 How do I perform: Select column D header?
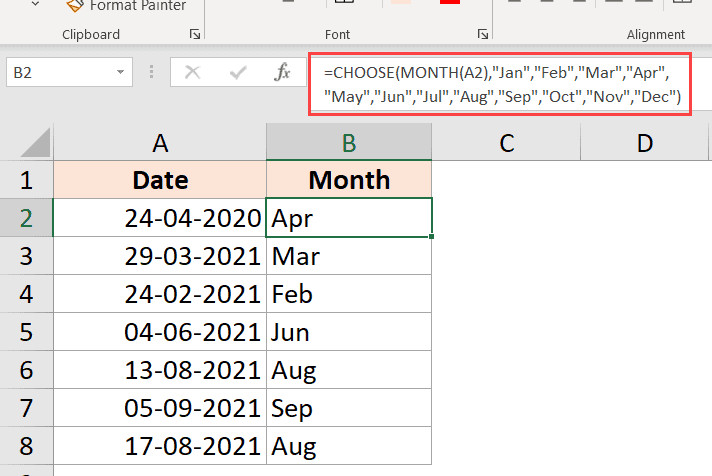coord(646,143)
